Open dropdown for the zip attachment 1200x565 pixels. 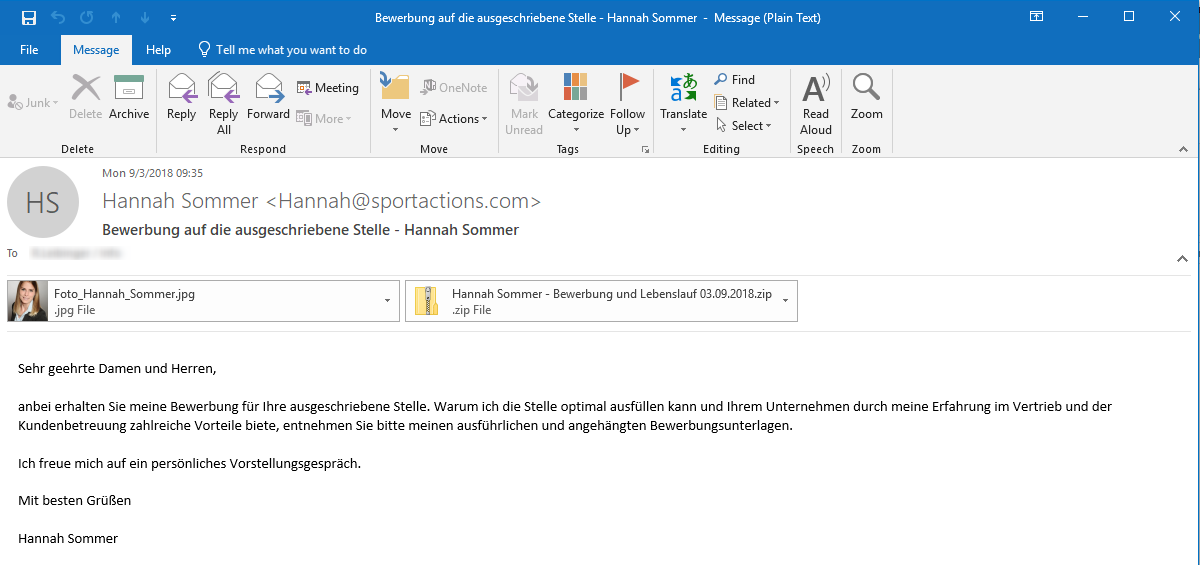pyautogui.click(x=786, y=301)
